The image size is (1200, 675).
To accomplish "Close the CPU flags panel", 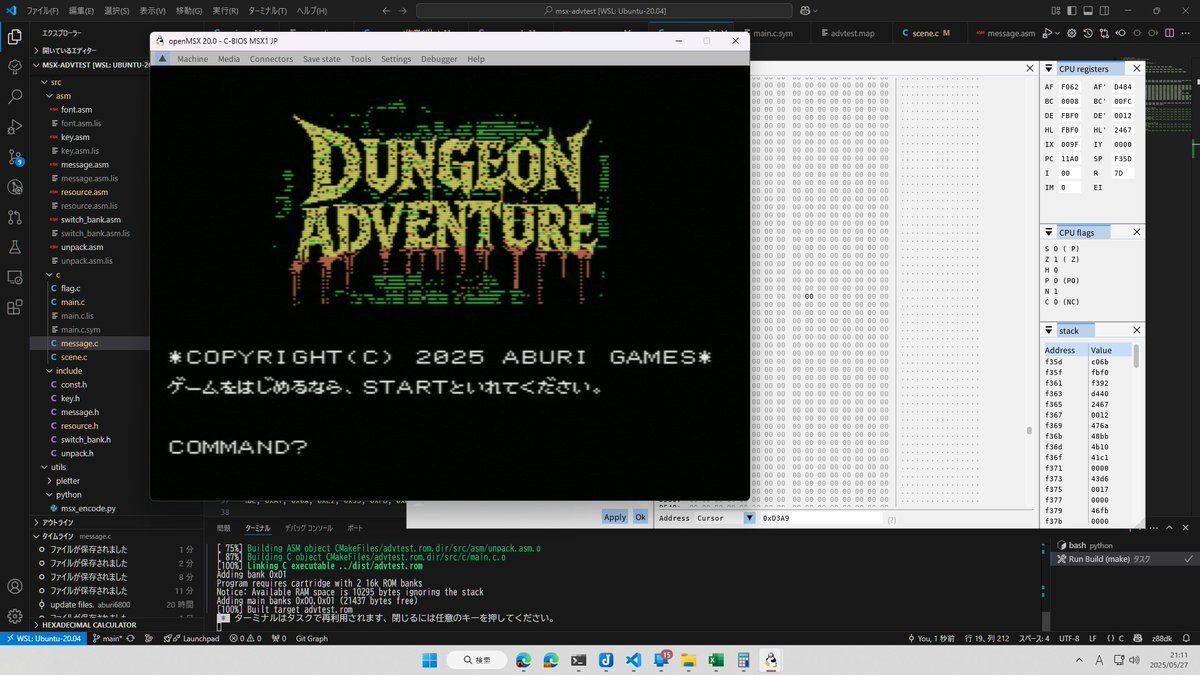I will [x=1136, y=232].
